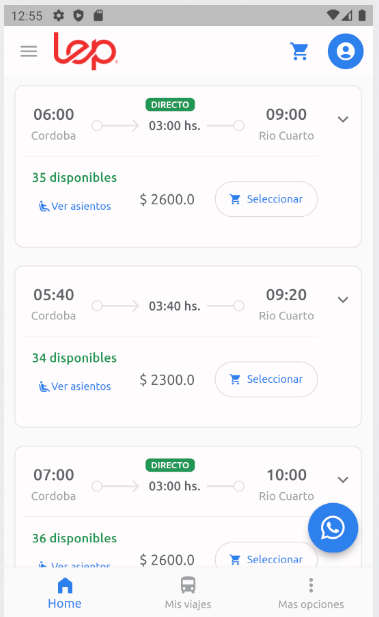The image size is (379, 617).
Task: Select the $ 2300.0 trip at 05:40
Action: pos(266,379)
